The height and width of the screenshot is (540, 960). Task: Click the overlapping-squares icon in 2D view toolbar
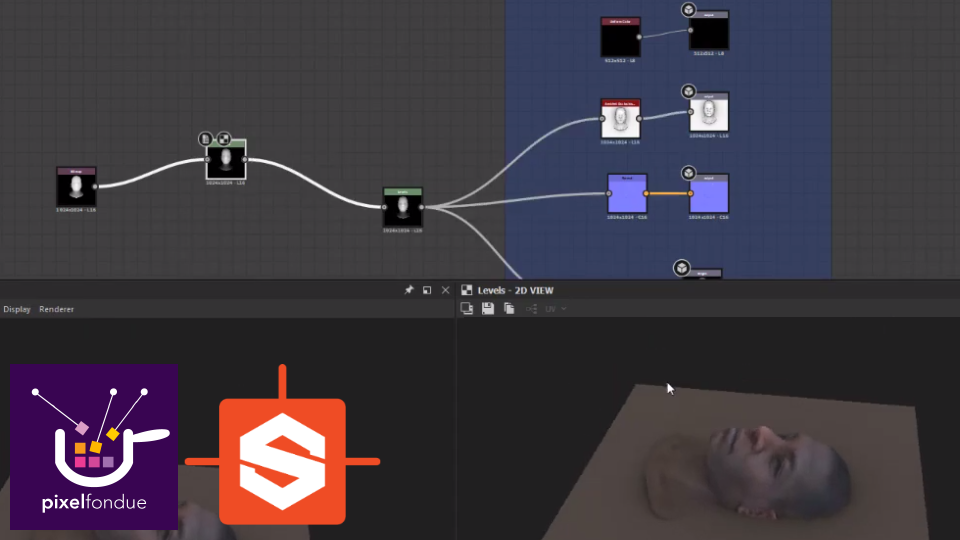pyautogui.click(x=467, y=309)
